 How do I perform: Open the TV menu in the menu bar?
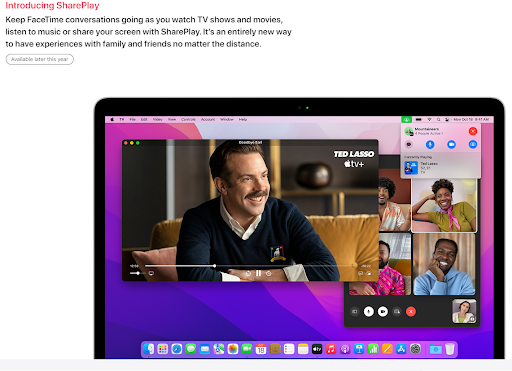pos(122,119)
